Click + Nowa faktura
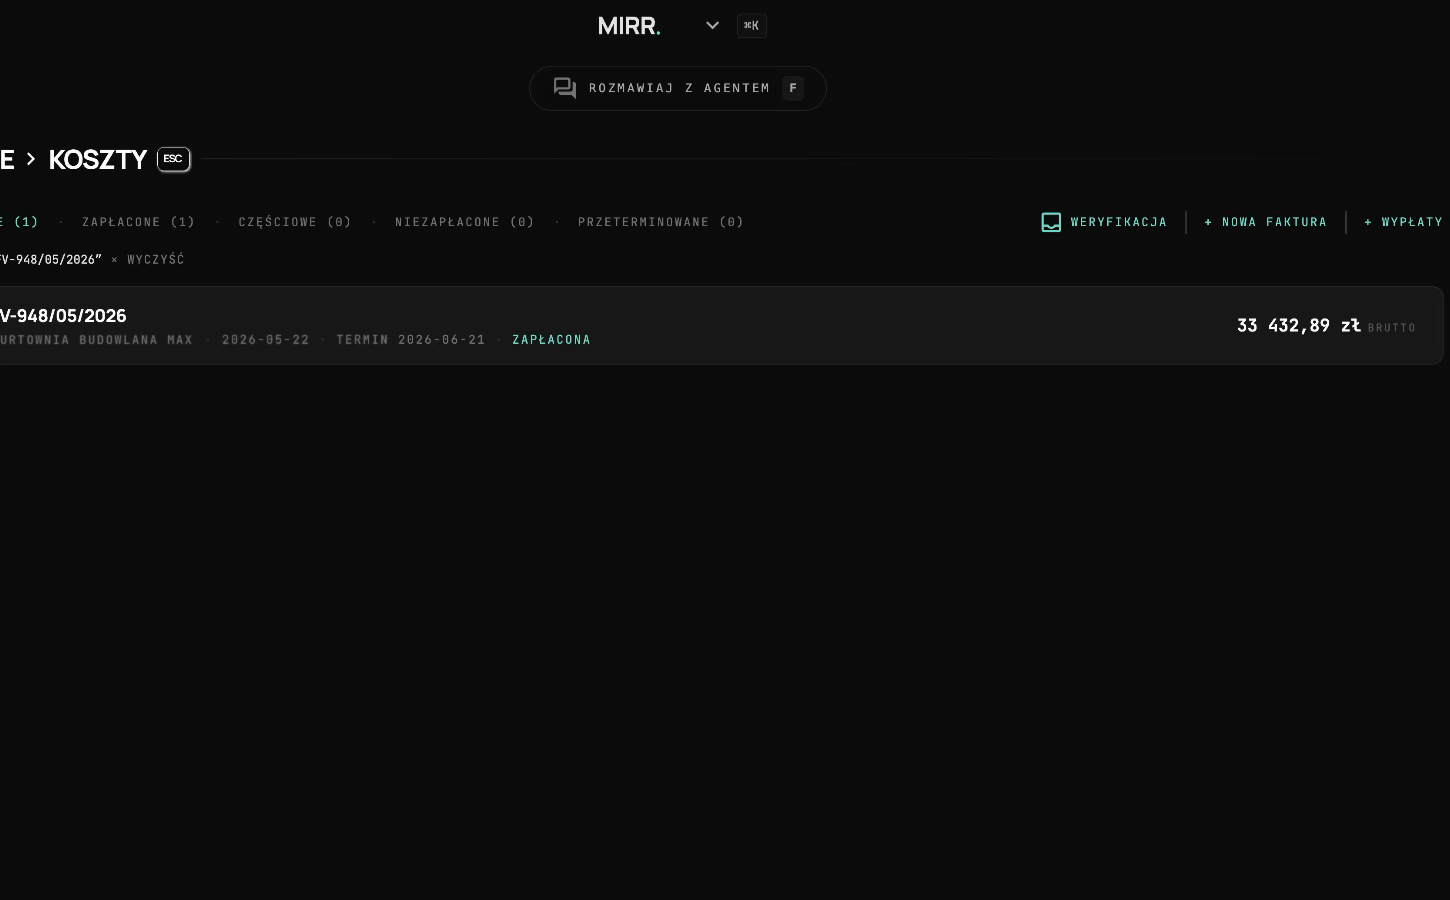The width and height of the screenshot is (1450, 900). pyautogui.click(x=1266, y=222)
